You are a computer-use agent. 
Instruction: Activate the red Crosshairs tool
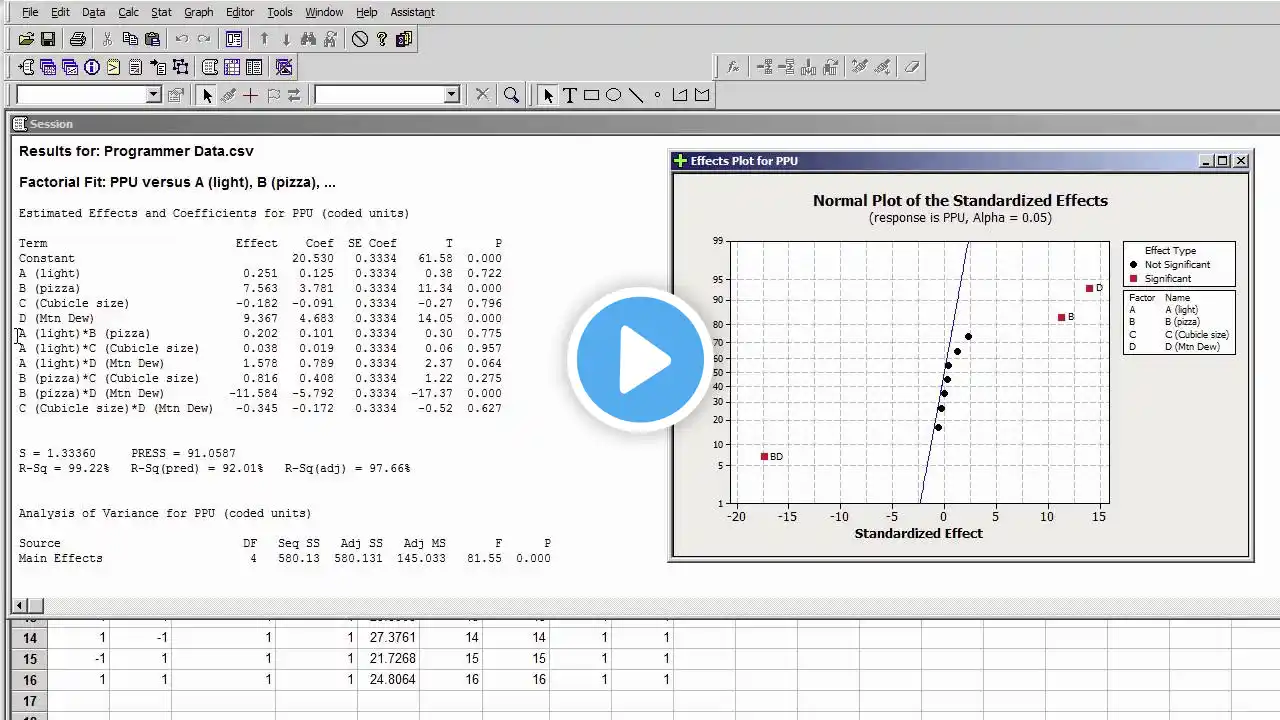coord(250,95)
